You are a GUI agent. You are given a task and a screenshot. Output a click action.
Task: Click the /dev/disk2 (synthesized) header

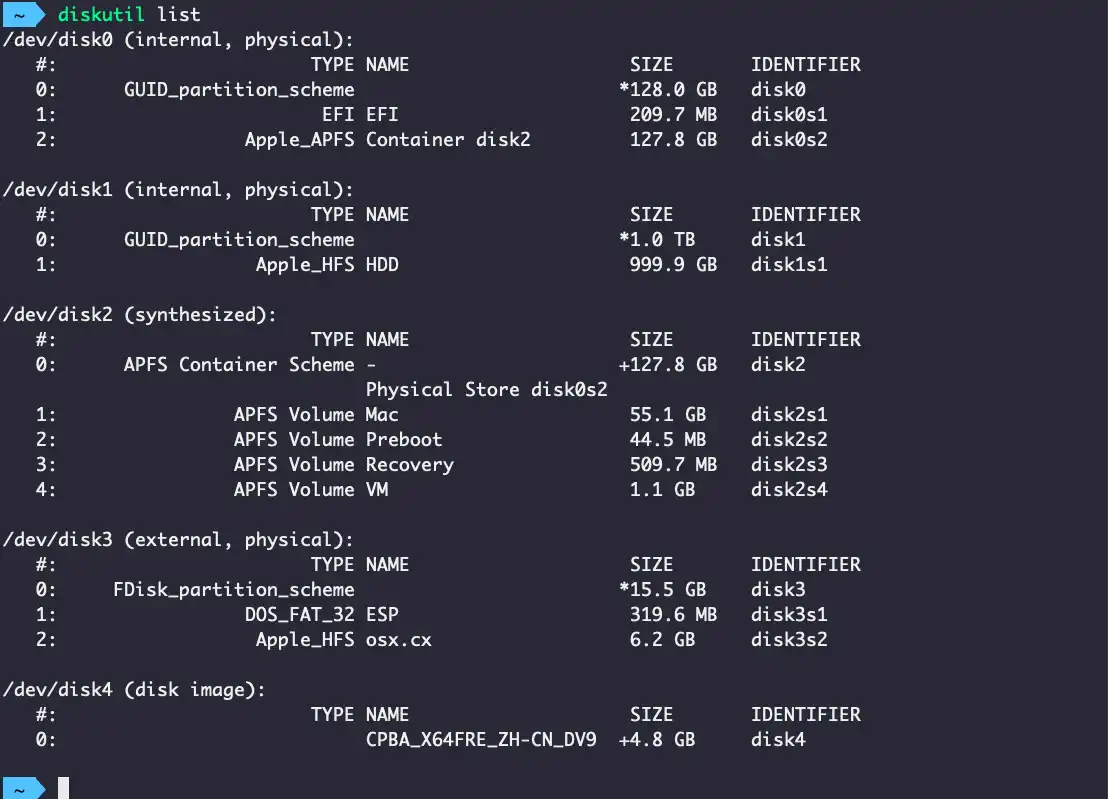pos(139,315)
